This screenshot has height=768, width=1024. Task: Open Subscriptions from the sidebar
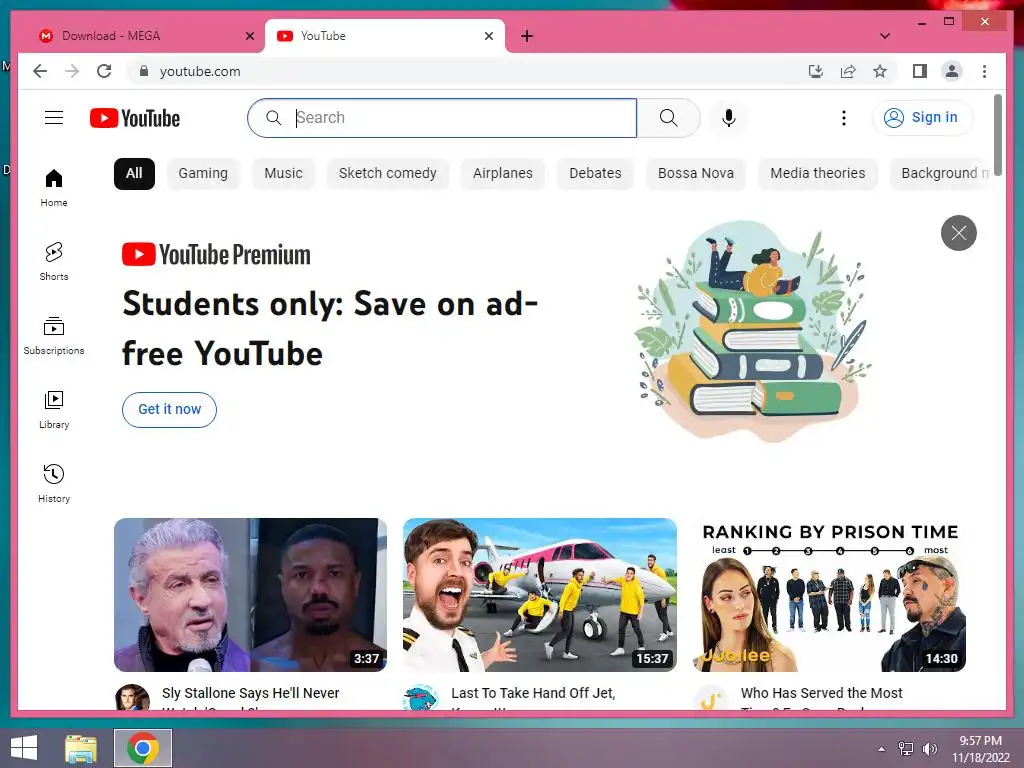pyautogui.click(x=54, y=336)
